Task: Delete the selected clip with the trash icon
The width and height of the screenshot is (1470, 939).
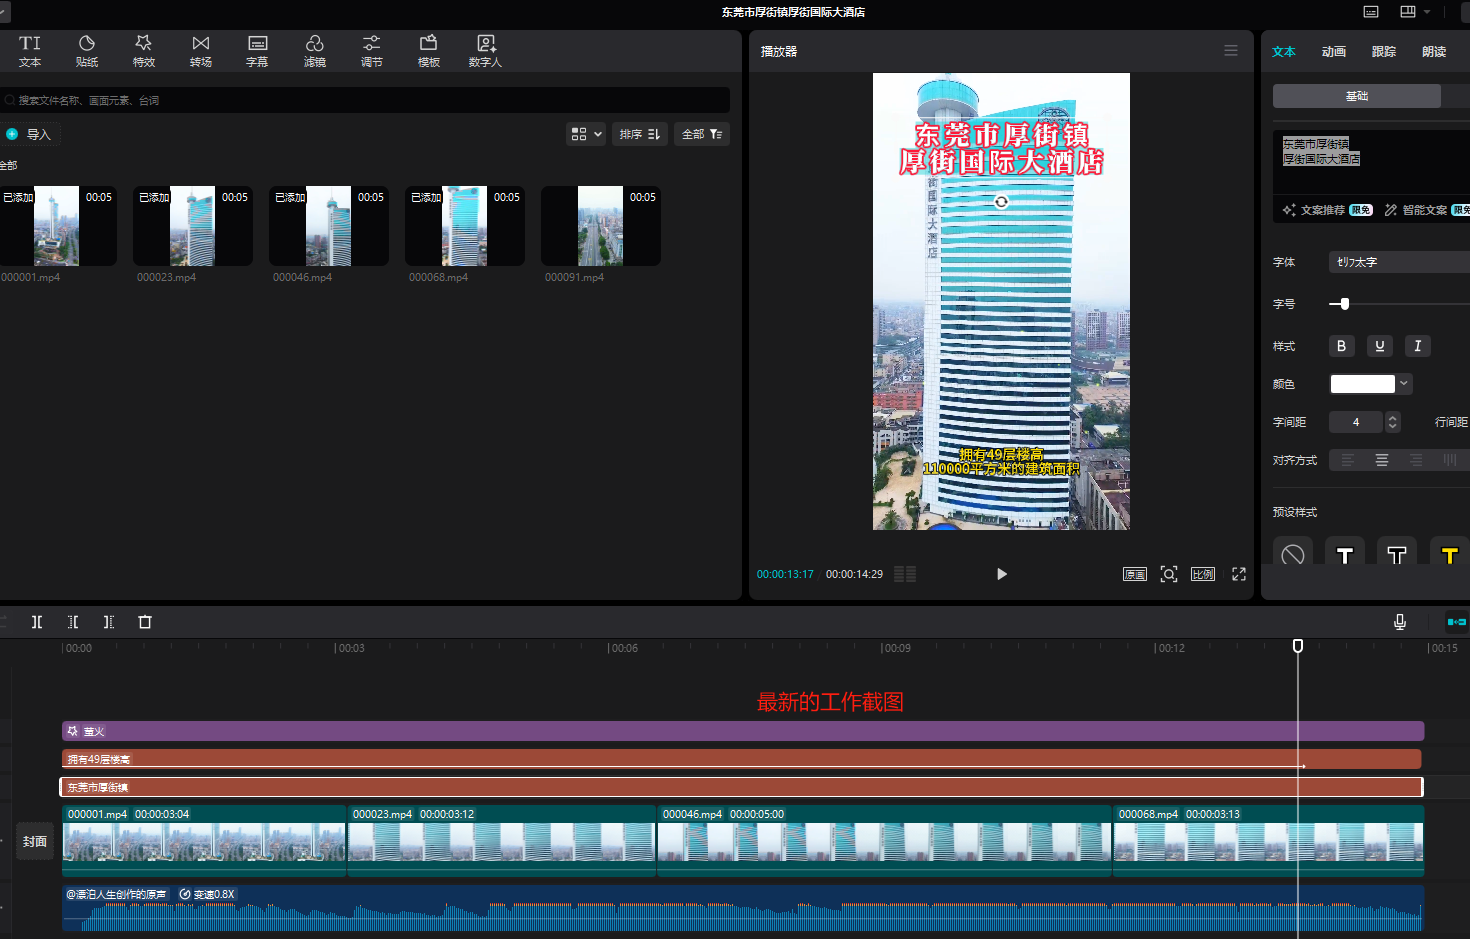Action: (x=145, y=622)
